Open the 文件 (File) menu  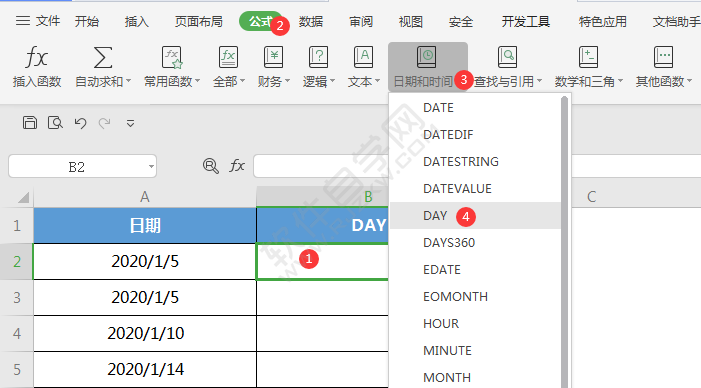pyautogui.click(x=48, y=21)
